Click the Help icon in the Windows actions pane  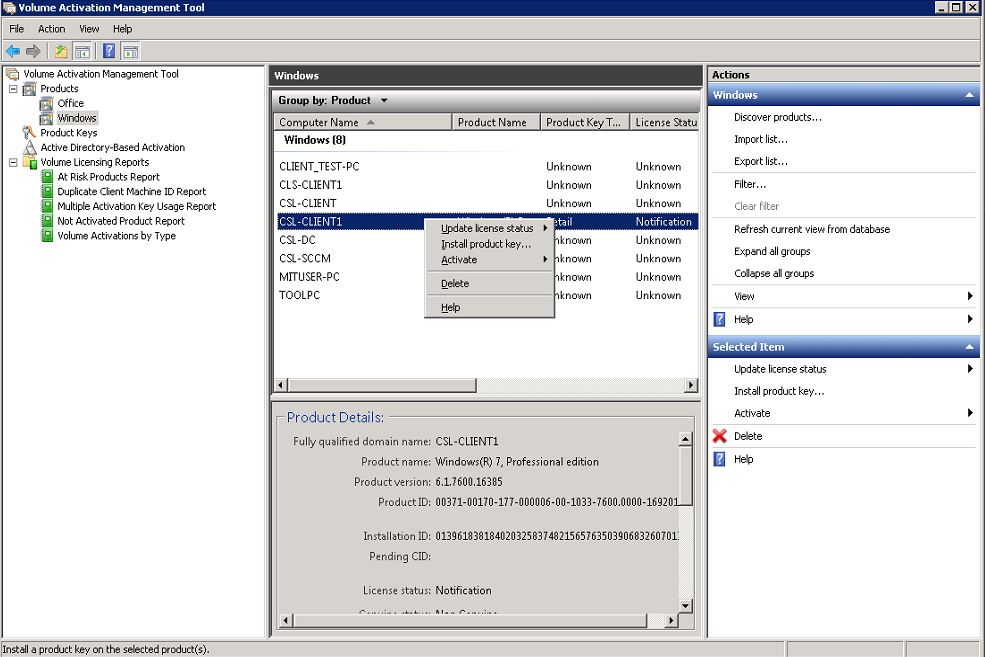719,319
